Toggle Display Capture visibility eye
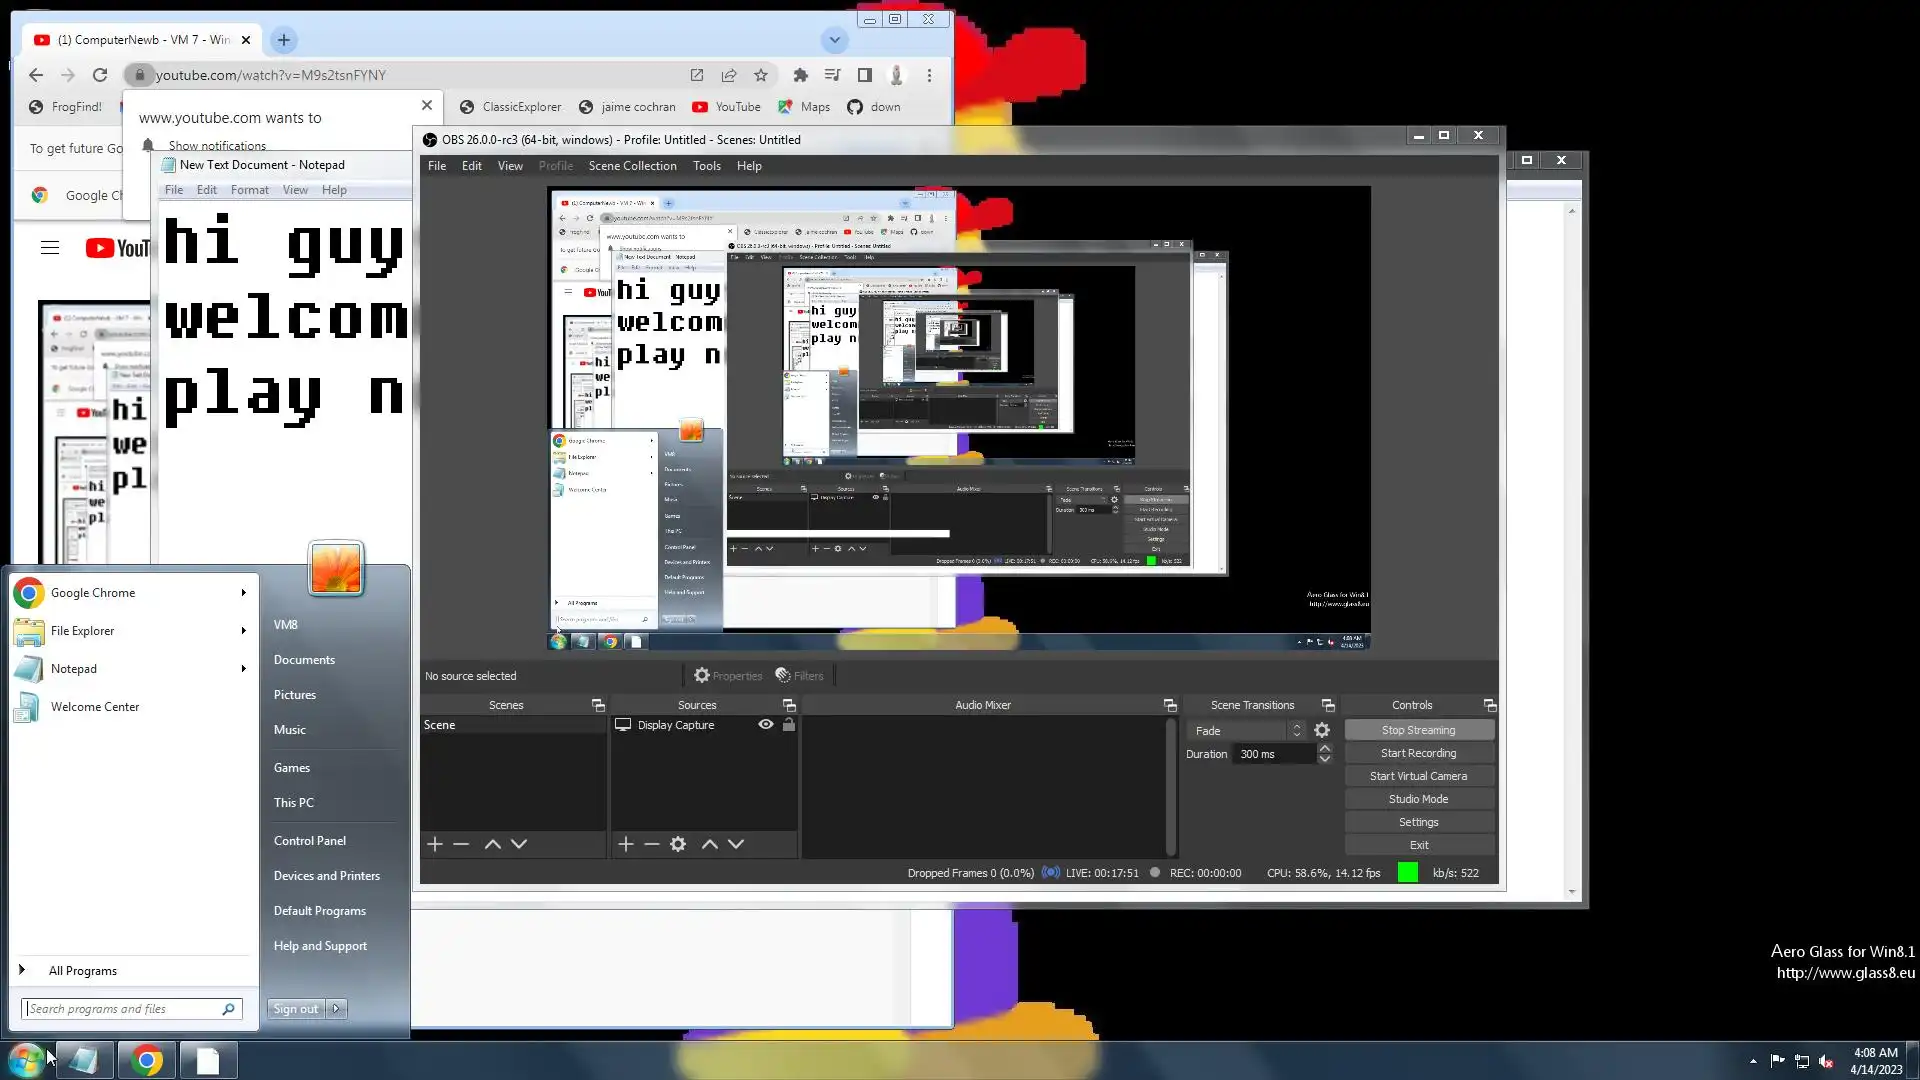 pyautogui.click(x=766, y=725)
